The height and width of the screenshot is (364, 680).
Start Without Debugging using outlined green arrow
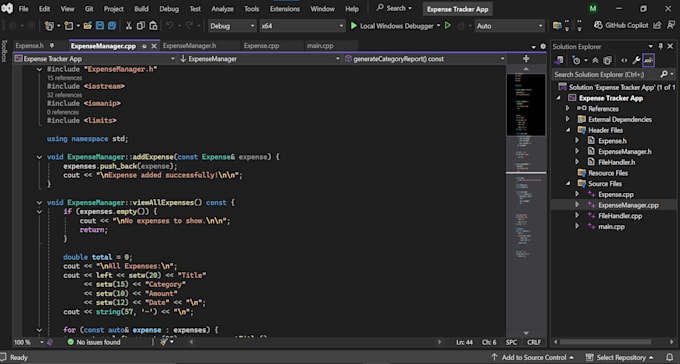[x=448, y=26]
